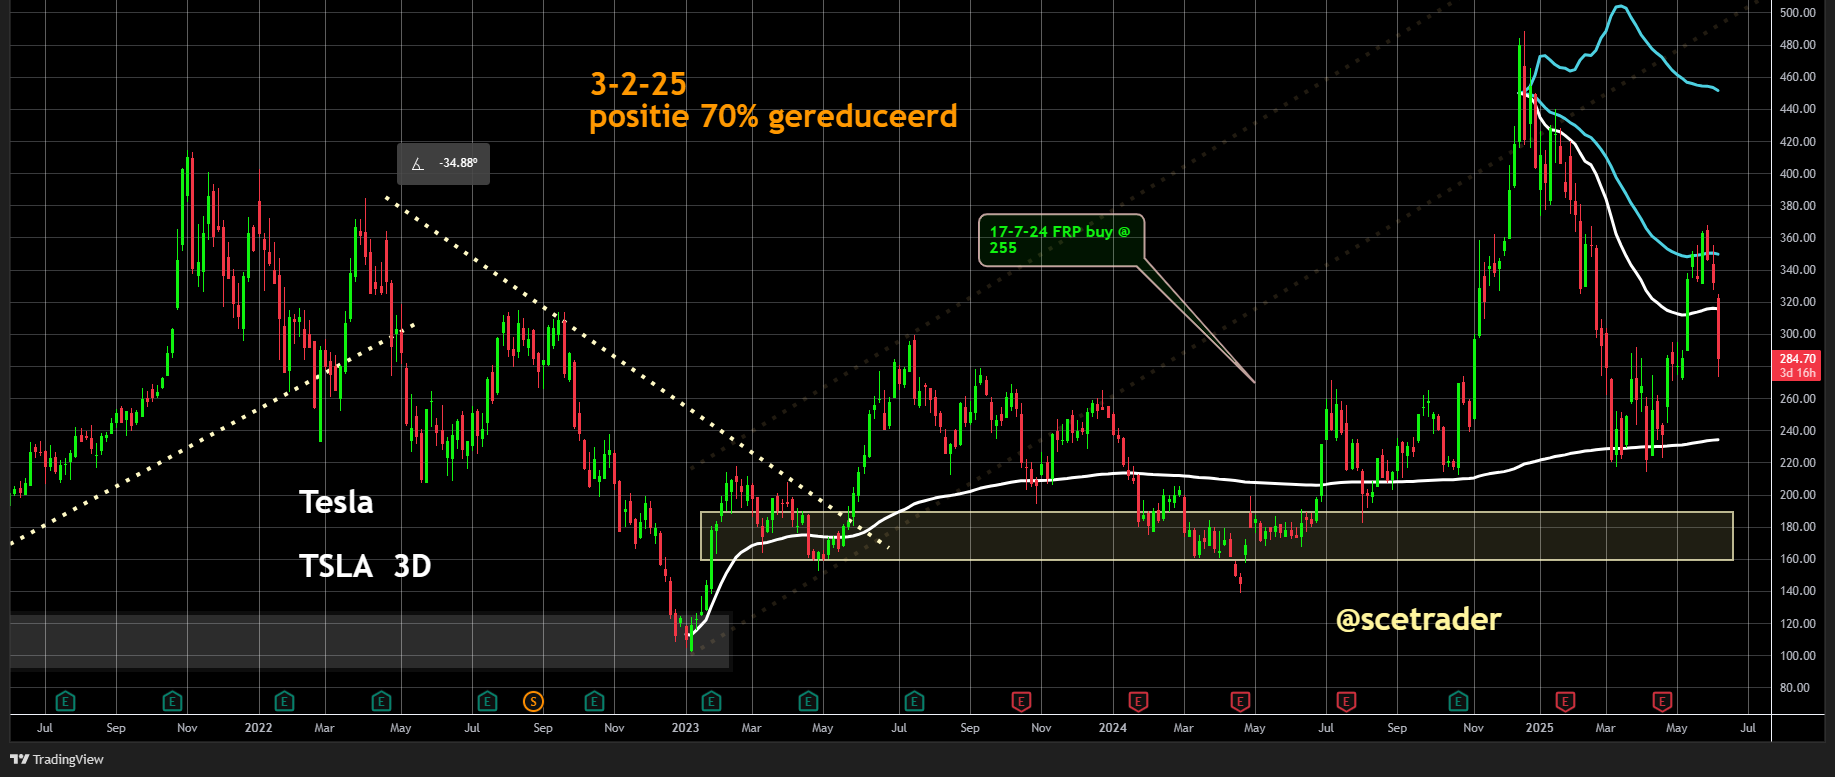Image resolution: width=1835 pixels, height=777 pixels.
Task: Click the green earnings marker just after the 2022 label
Action: pos(285,701)
